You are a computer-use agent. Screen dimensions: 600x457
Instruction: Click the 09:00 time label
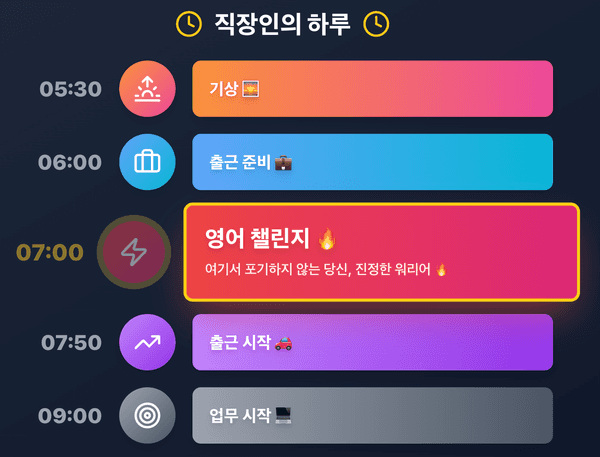(x=71, y=415)
